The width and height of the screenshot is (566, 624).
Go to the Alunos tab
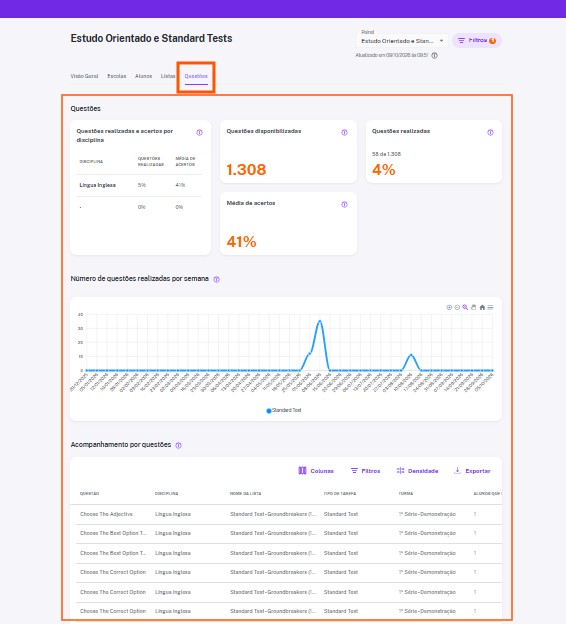(x=143, y=76)
